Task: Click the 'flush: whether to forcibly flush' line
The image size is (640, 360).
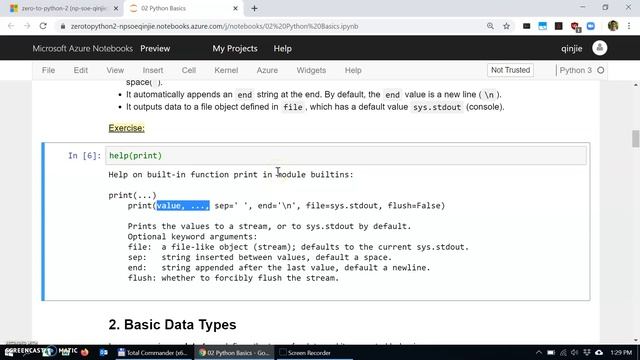Action: pyautogui.click(x=233, y=278)
